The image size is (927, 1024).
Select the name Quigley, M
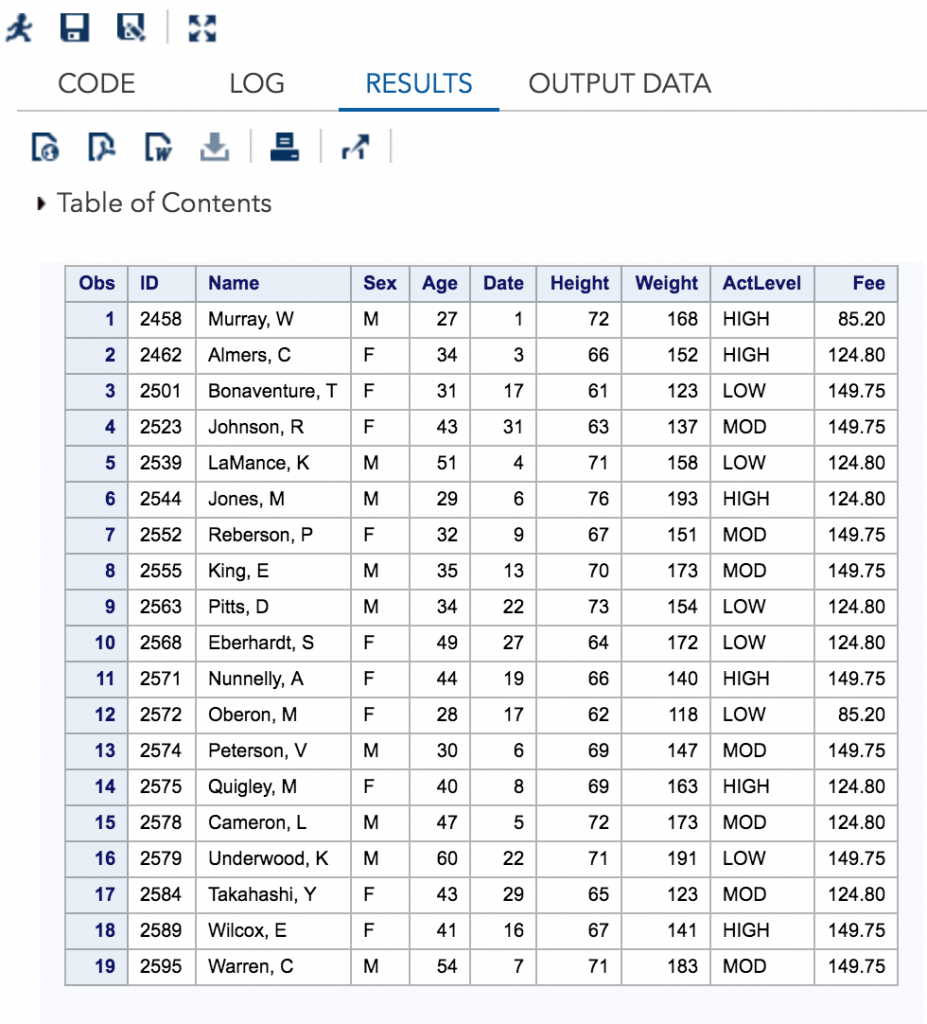[252, 787]
